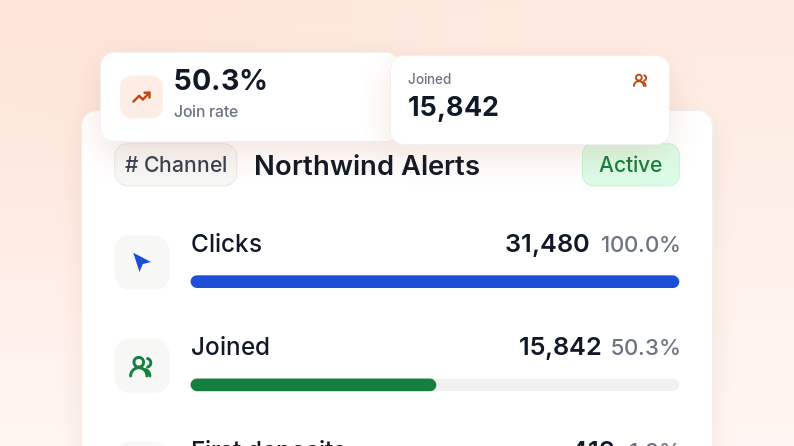Screen dimensions: 794x446
Task: Click the green users icon in Joined row
Action: click(x=142, y=366)
